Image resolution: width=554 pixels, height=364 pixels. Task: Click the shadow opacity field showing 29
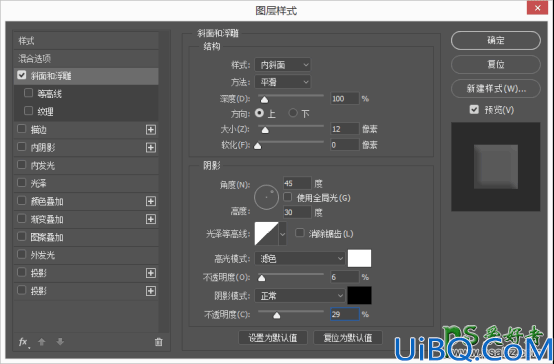coord(344,314)
